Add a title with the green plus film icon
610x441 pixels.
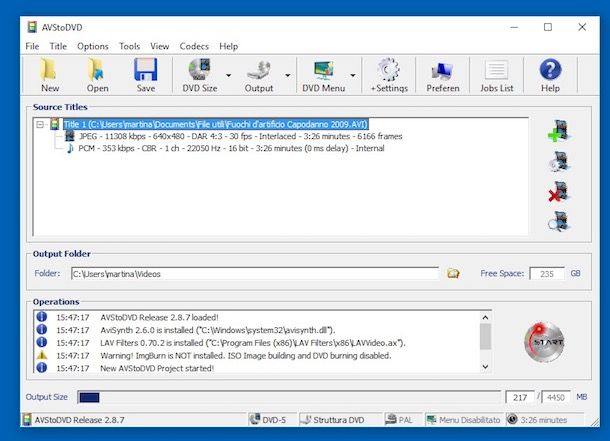pos(559,131)
